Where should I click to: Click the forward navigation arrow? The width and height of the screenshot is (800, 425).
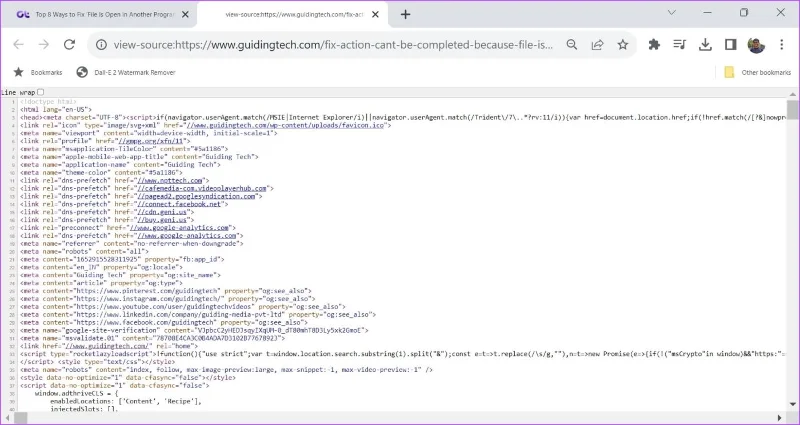point(44,45)
